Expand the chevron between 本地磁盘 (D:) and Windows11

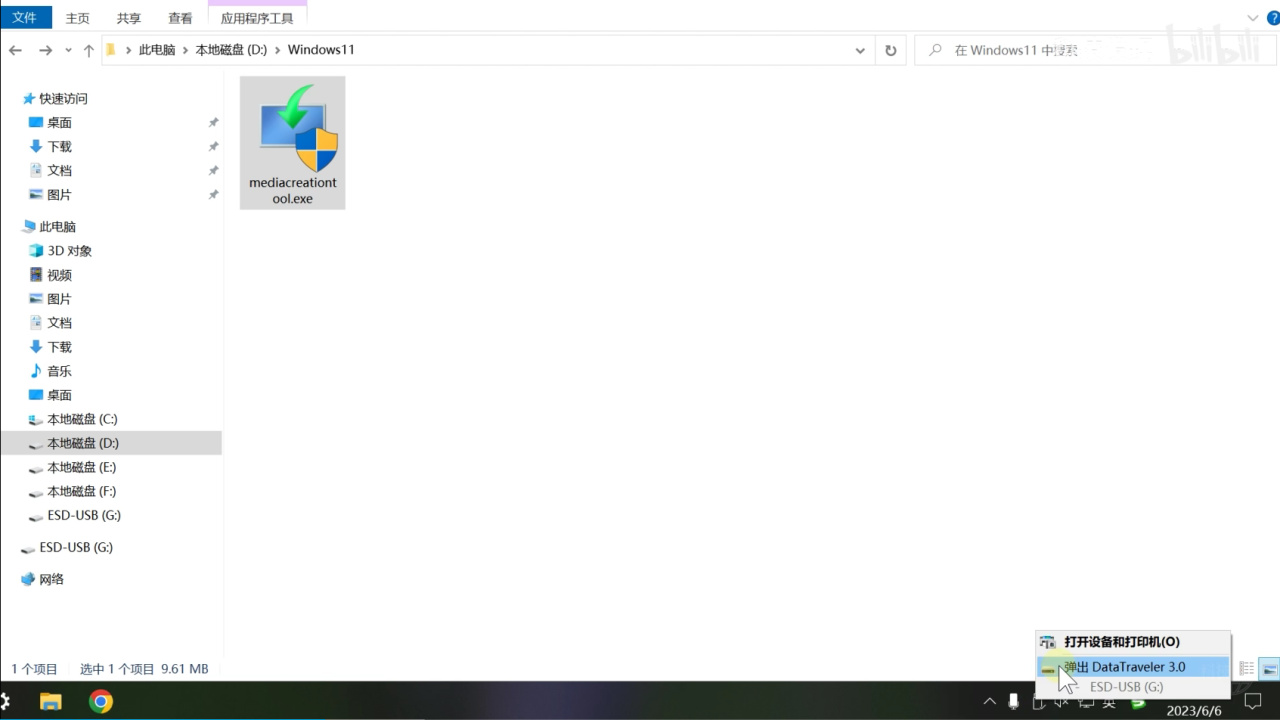(277, 50)
